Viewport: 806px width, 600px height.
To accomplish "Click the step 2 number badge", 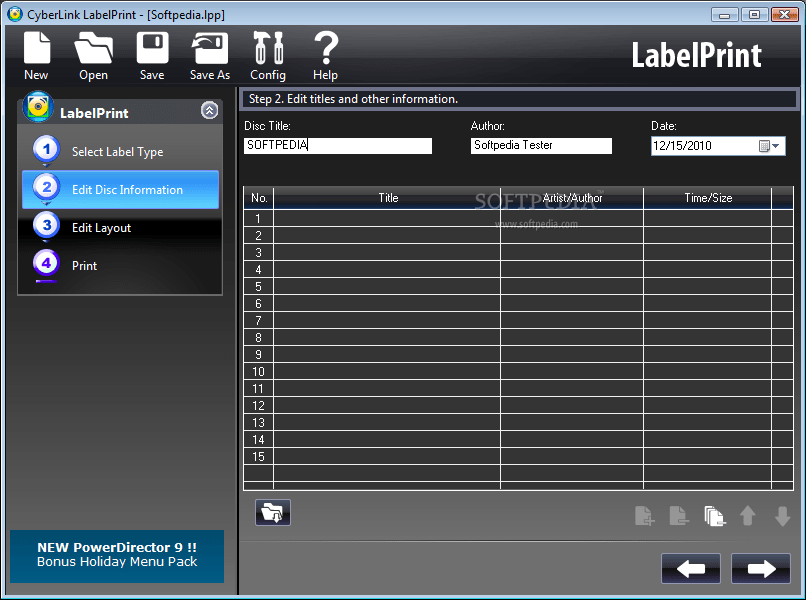I will [x=47, y=187].
